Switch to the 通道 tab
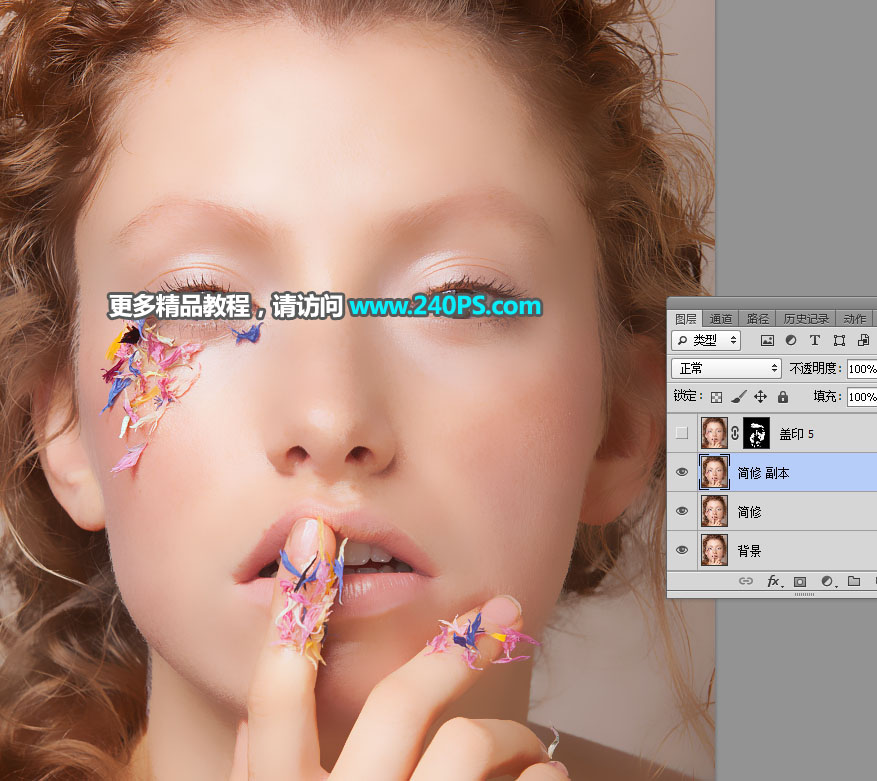 pyautogui.click(x=720, y=319)
